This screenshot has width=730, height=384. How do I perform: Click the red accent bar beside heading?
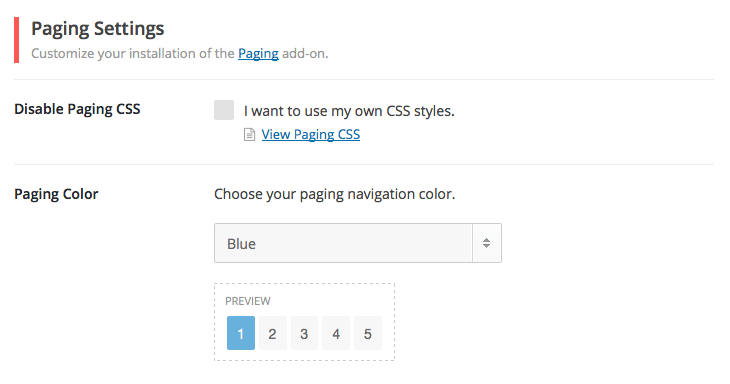(17, 40)
